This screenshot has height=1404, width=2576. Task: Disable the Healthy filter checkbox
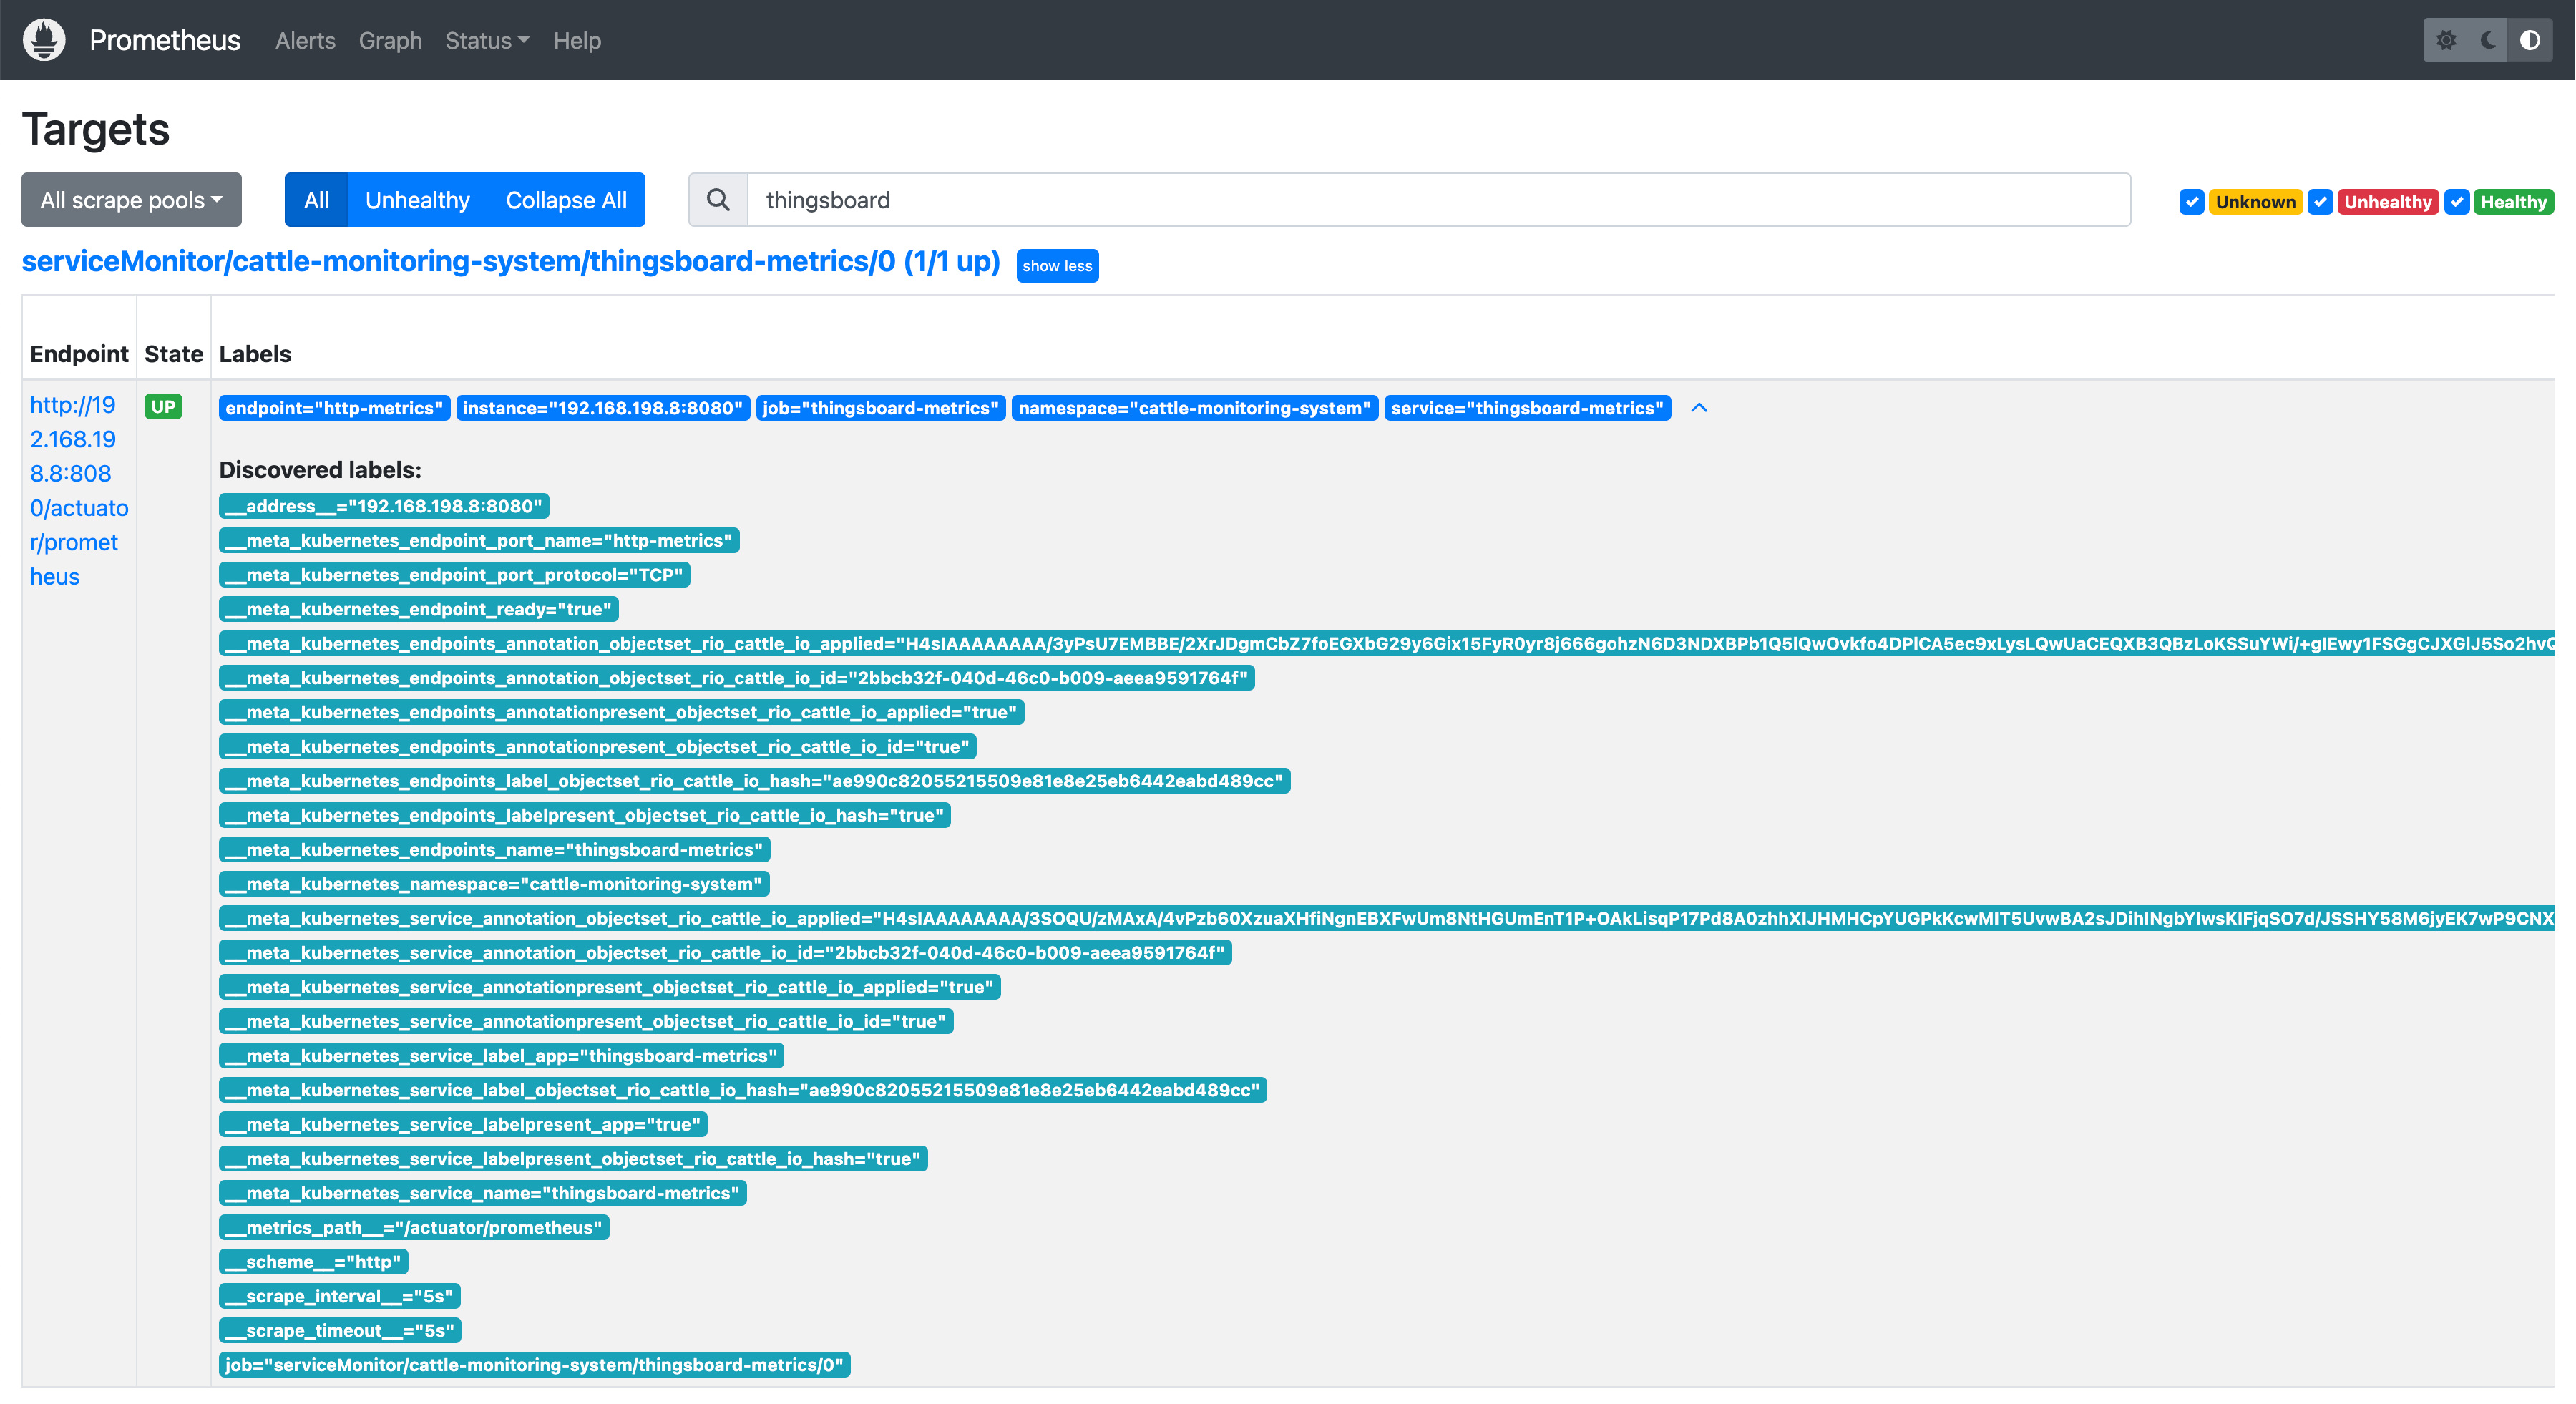[2457, 202]
